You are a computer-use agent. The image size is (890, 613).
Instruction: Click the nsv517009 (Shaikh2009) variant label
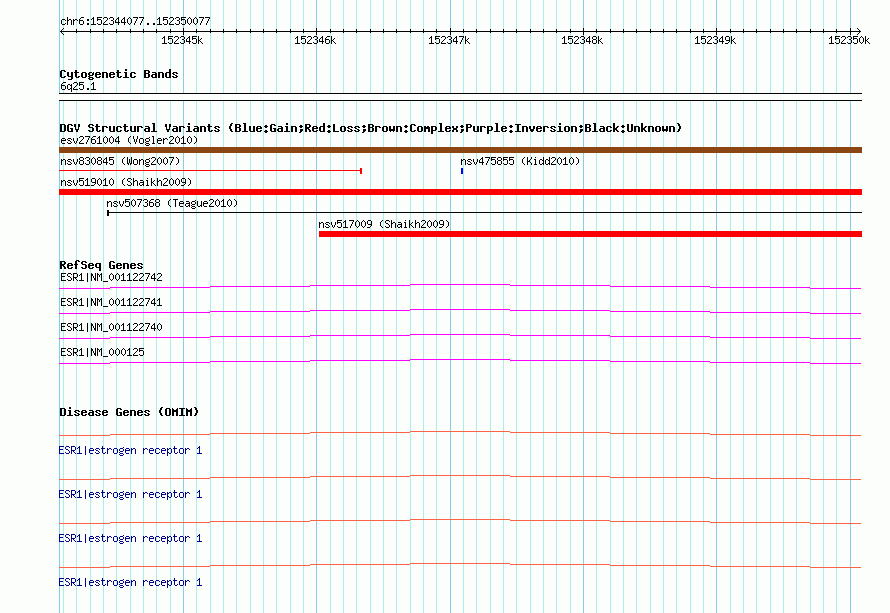pos(384,224)
